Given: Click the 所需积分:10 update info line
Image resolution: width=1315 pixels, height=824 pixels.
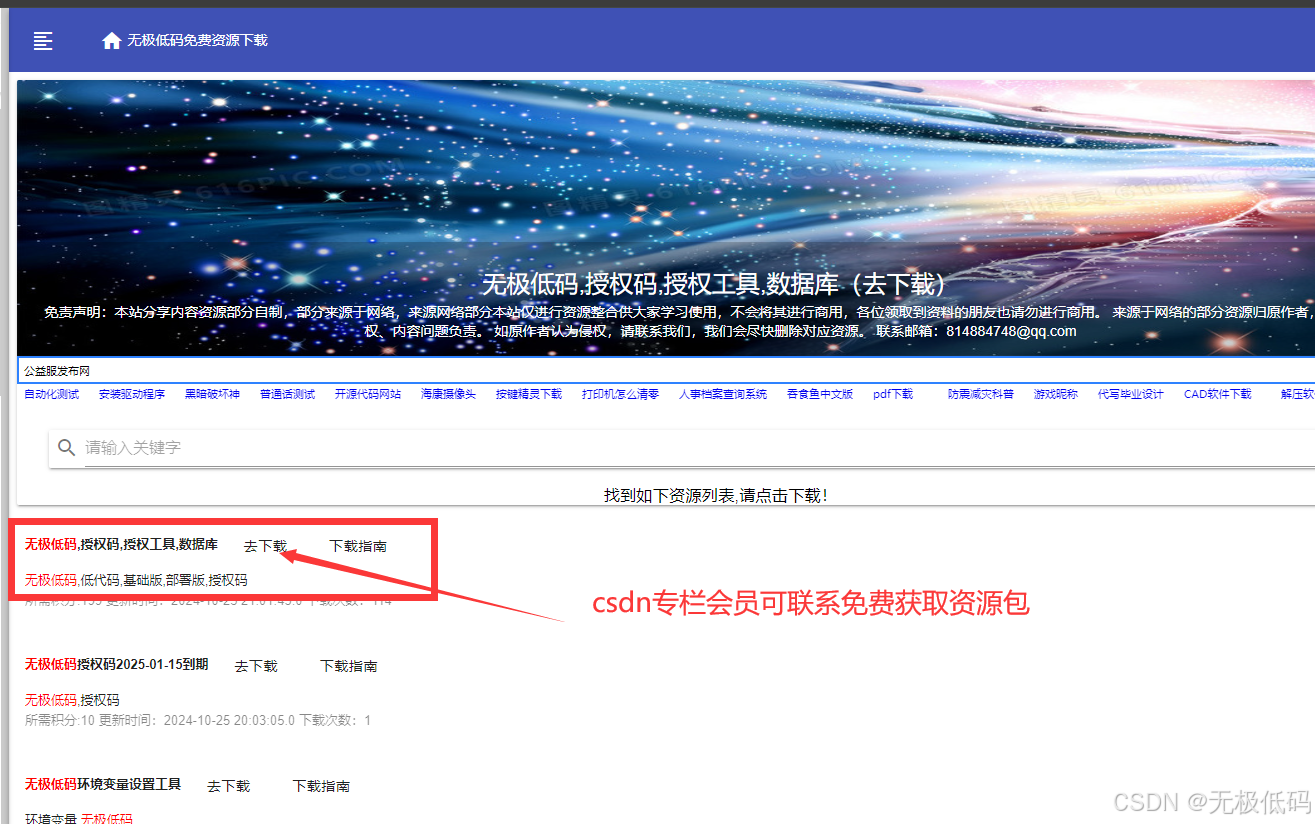Looking at the screenshot, I should (198, 720).
